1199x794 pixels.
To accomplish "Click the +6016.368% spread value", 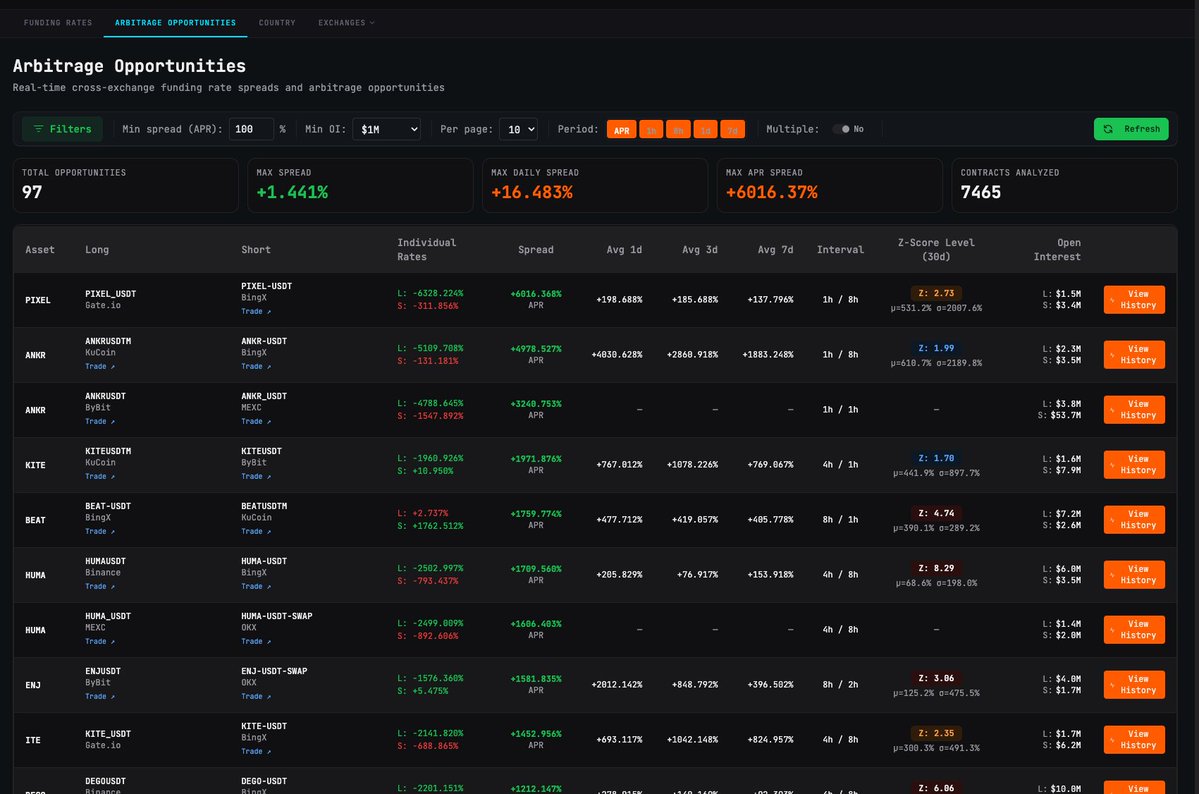I will tap(536, 294).
